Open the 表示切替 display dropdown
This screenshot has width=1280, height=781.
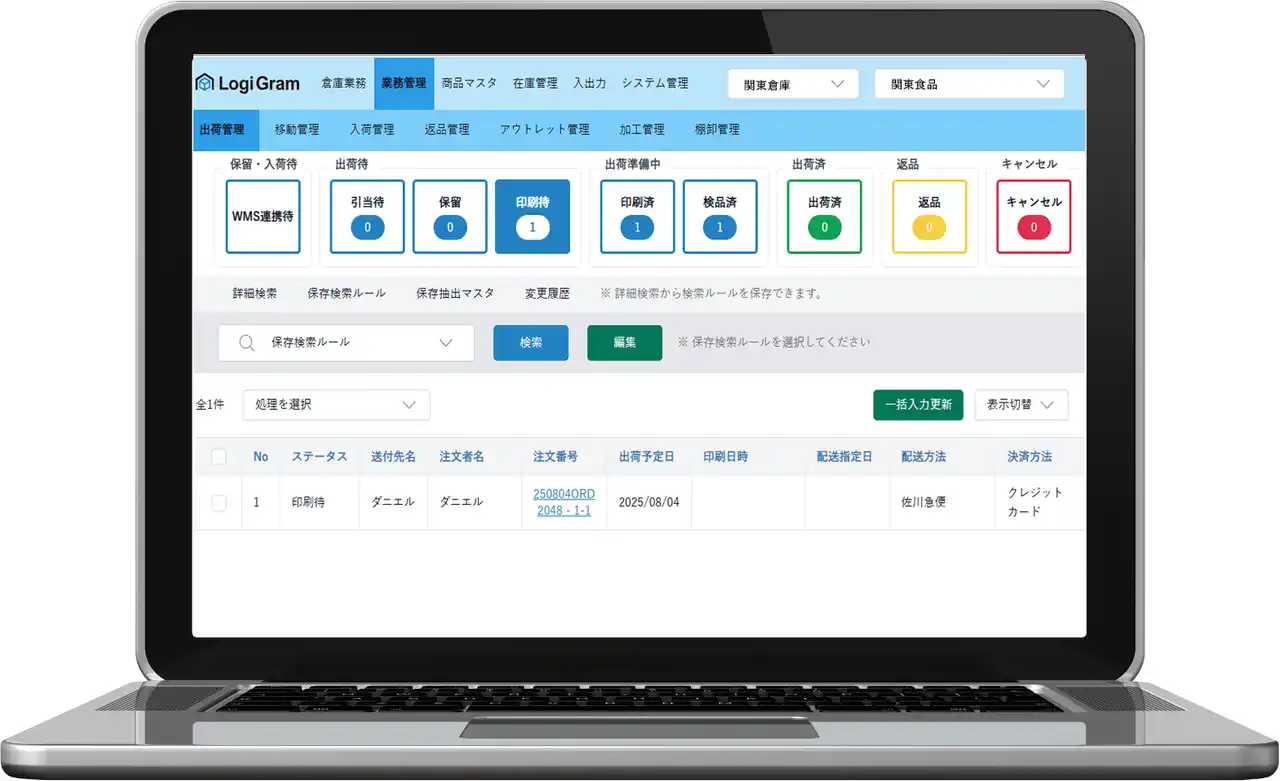click(1021, 405)
